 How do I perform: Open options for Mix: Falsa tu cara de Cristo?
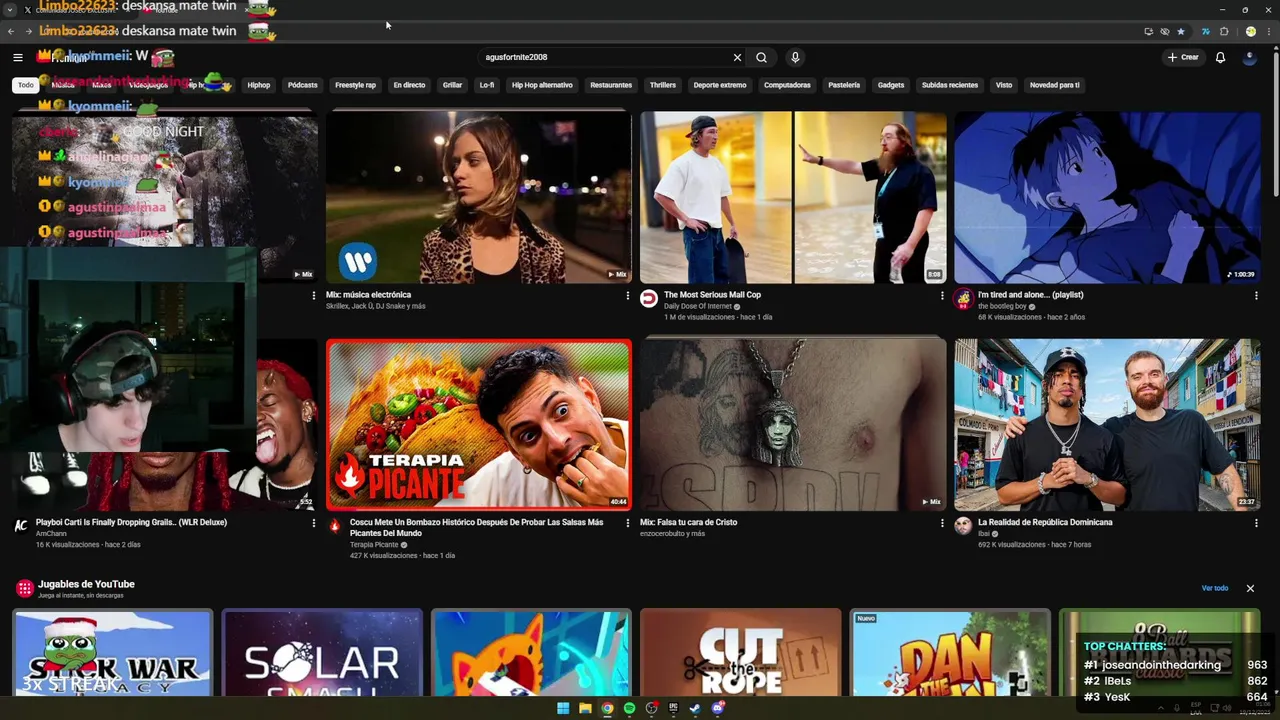[x=942, y=522]
